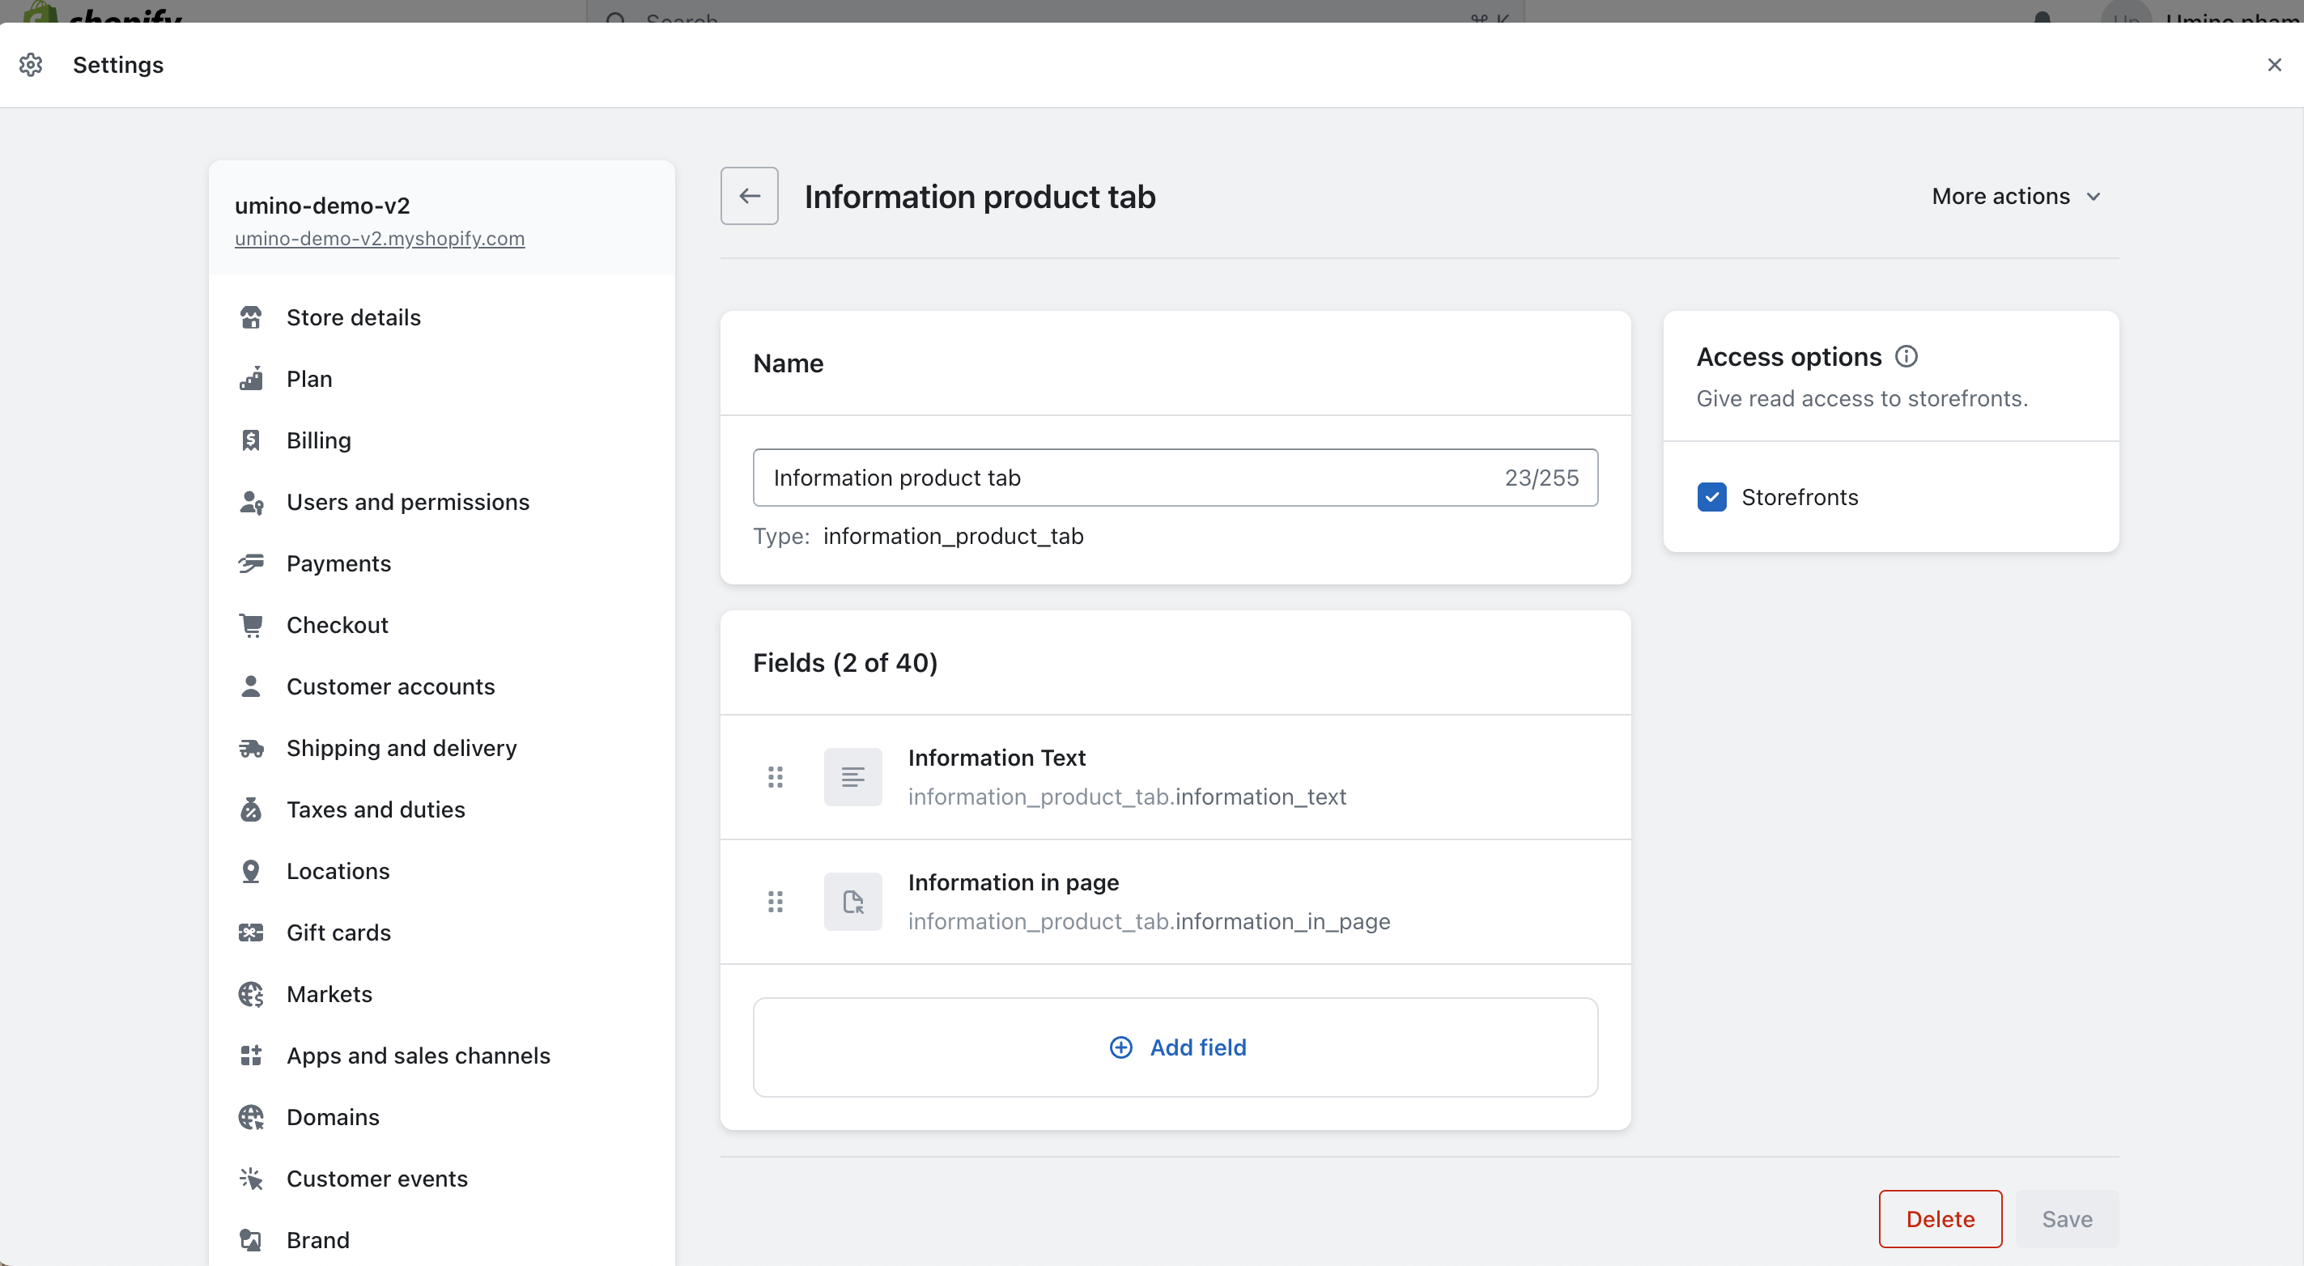Image resolution: width=2304 pixels, height=1266 pixels.
Task: Close the Settings window
Action: tap(2274, 65)
